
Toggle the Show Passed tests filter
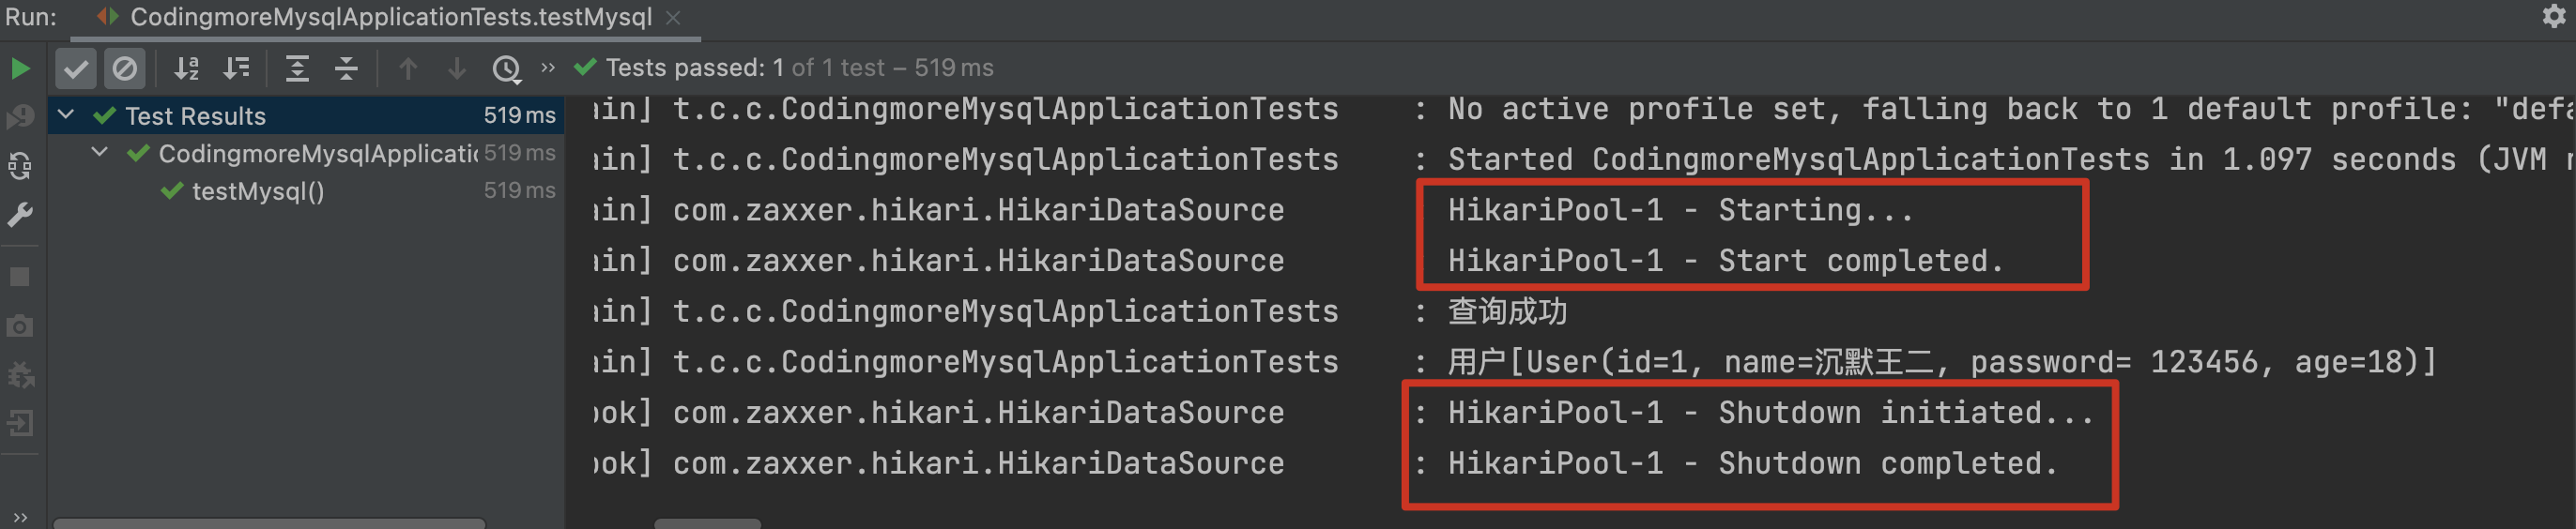click(76, 68)
